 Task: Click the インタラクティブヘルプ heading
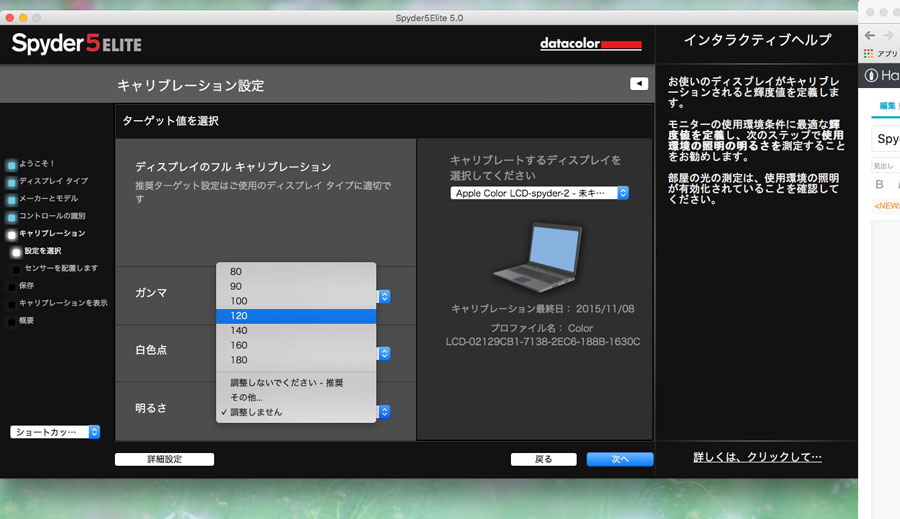click(757, 40)
